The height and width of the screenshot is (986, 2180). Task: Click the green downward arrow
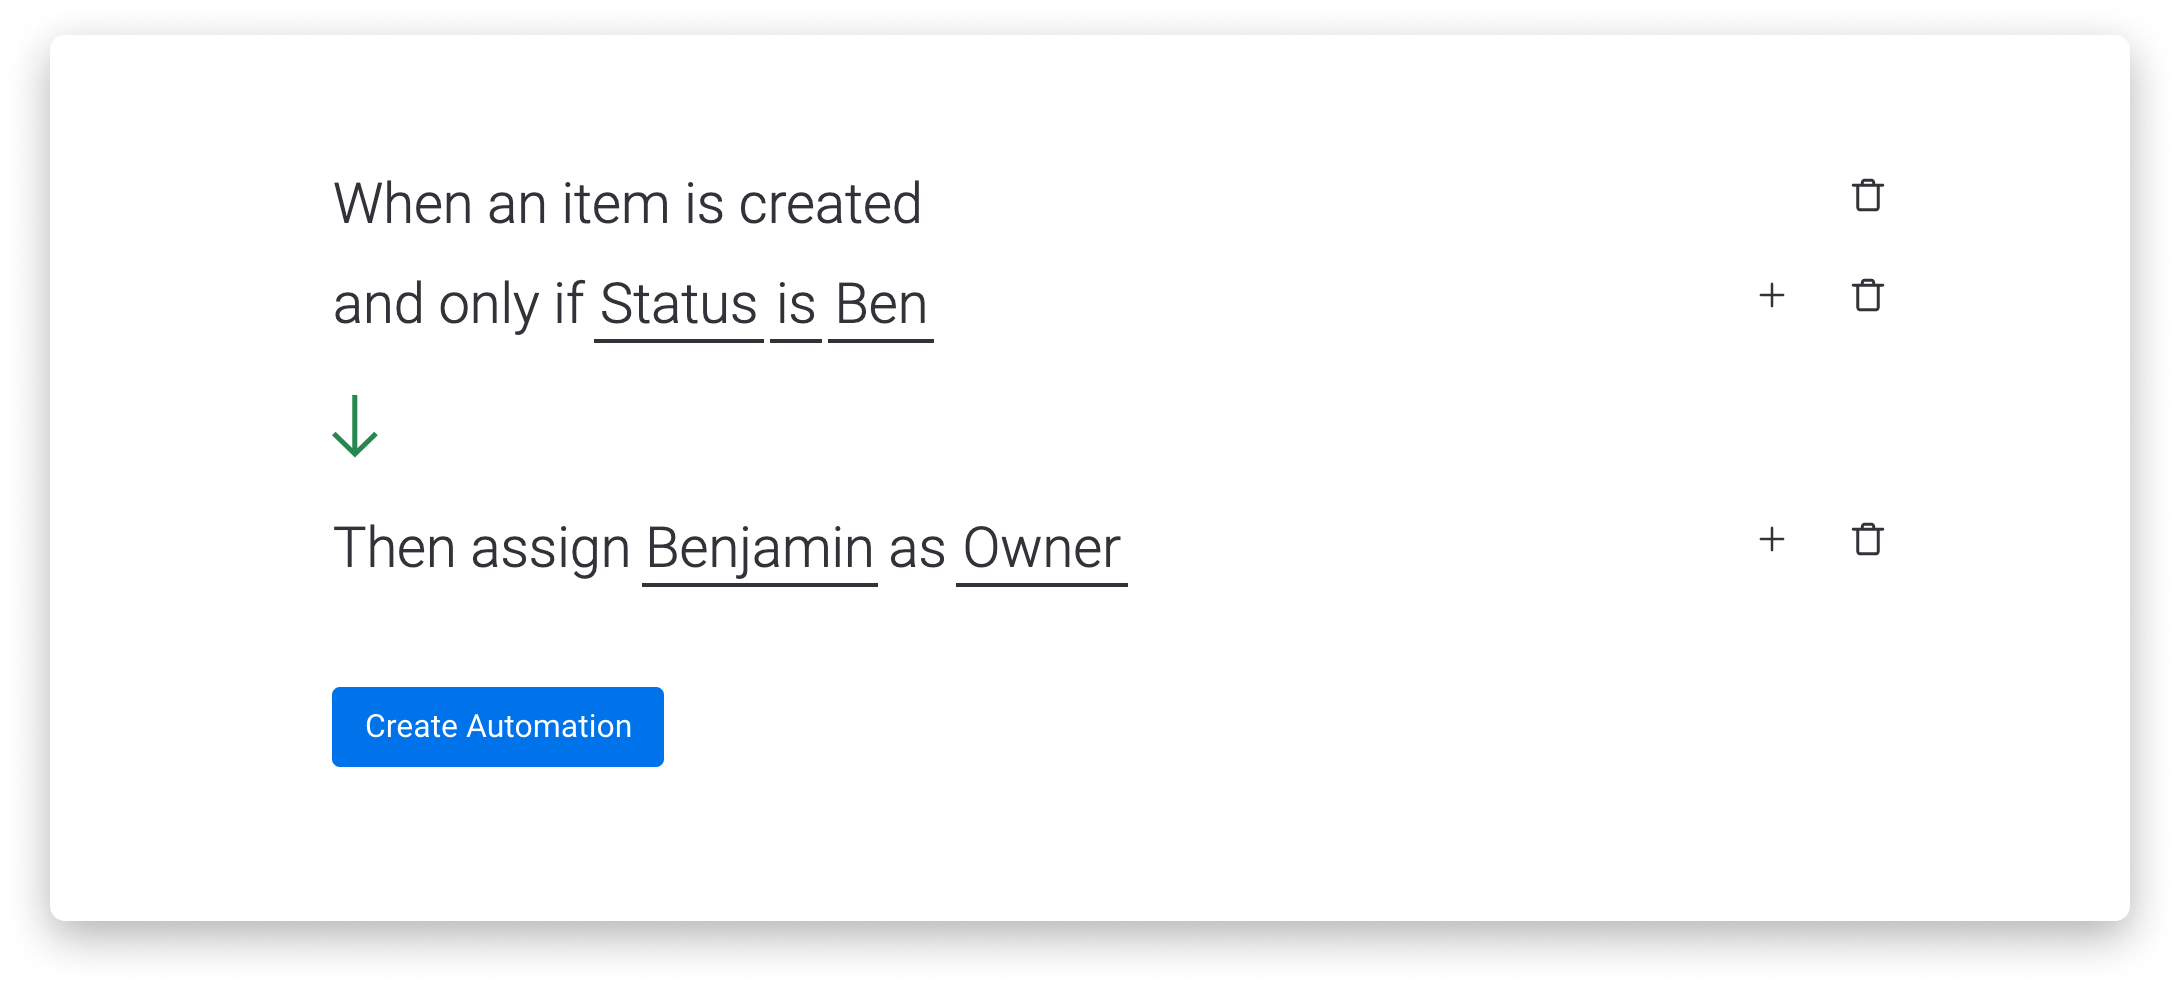(354, 426)
